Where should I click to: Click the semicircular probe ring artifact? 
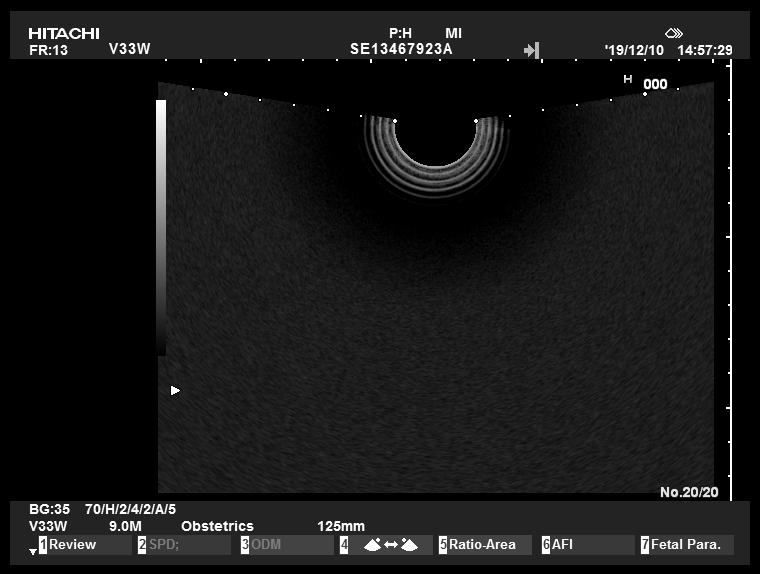point(435,160)
